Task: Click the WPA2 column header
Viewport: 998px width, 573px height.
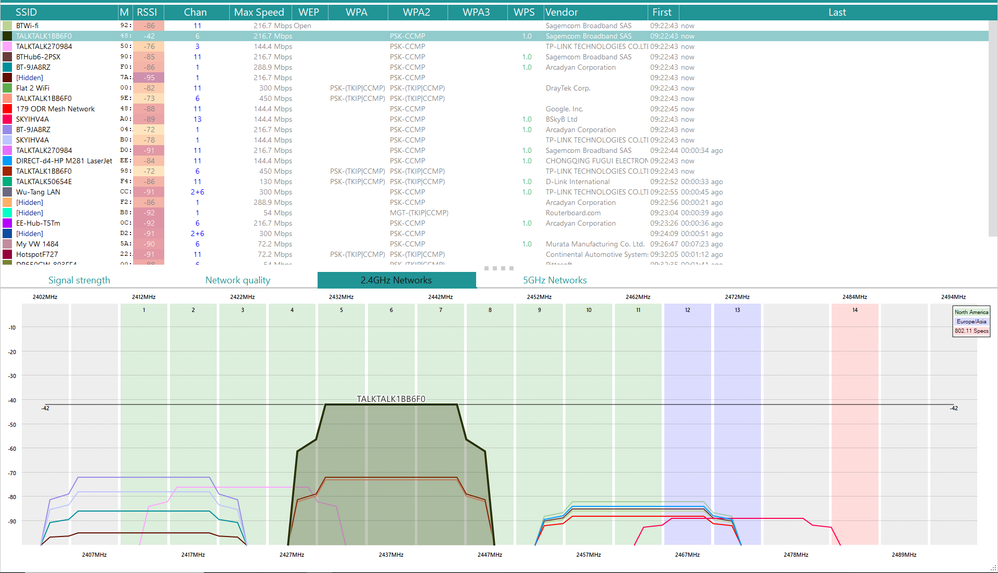Action: [x=417, y=12]
